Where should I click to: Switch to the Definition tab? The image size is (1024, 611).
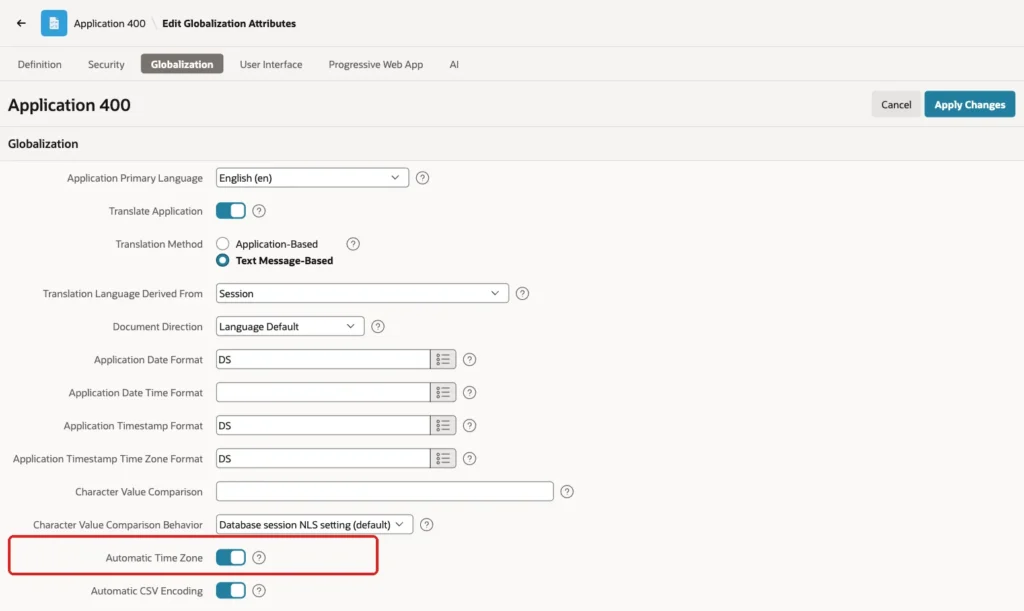pos(40,64)
